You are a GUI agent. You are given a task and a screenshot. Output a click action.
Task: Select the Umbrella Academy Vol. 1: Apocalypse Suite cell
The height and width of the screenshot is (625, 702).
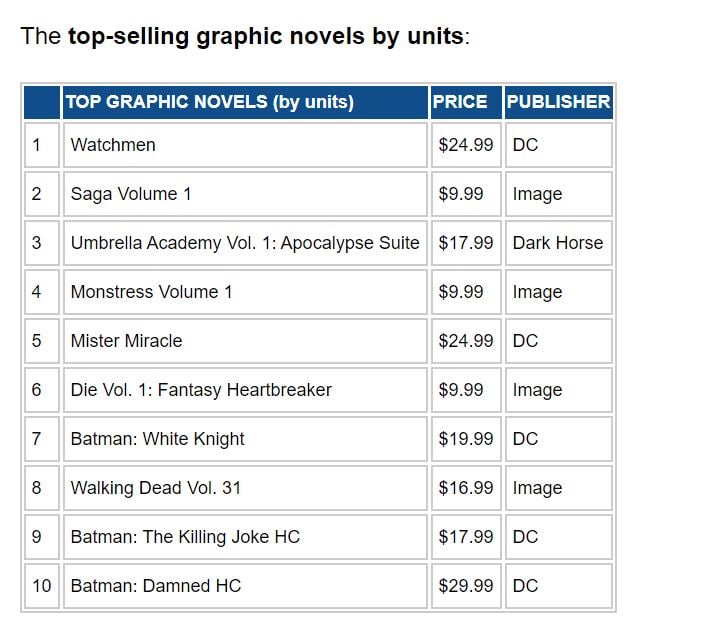[x=245, y=243]
